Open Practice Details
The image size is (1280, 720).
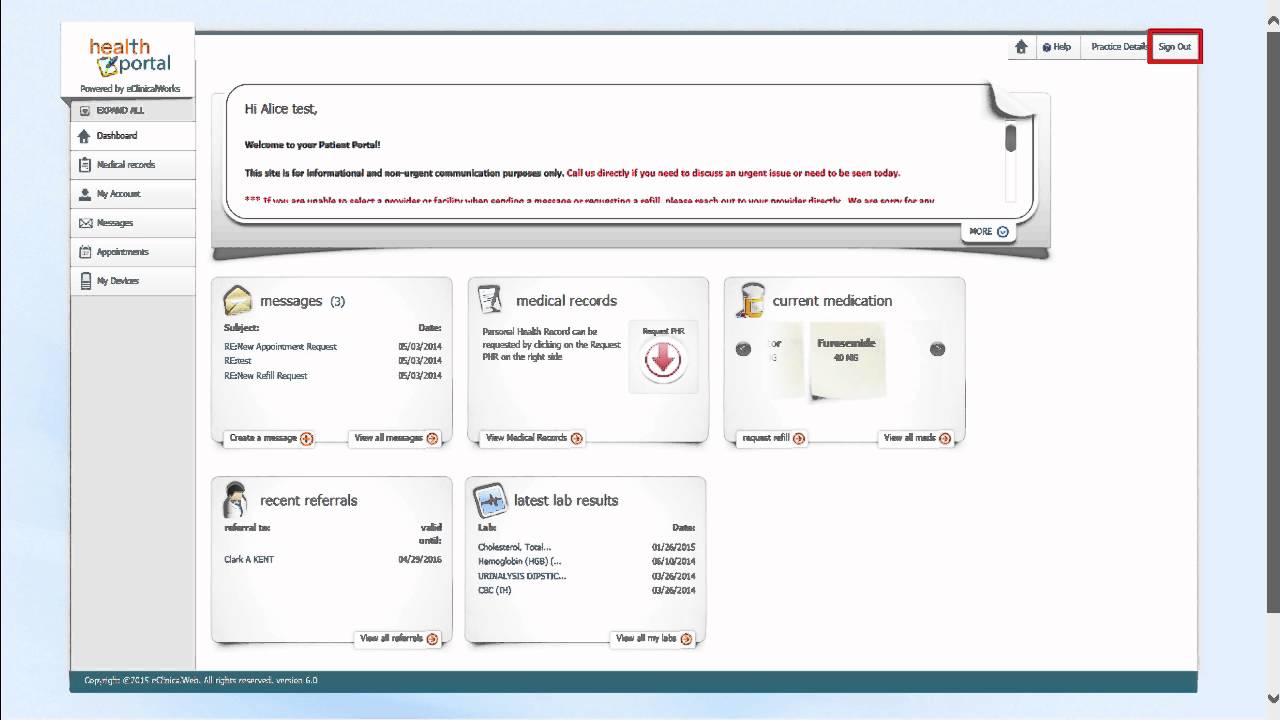(1119, 47)
